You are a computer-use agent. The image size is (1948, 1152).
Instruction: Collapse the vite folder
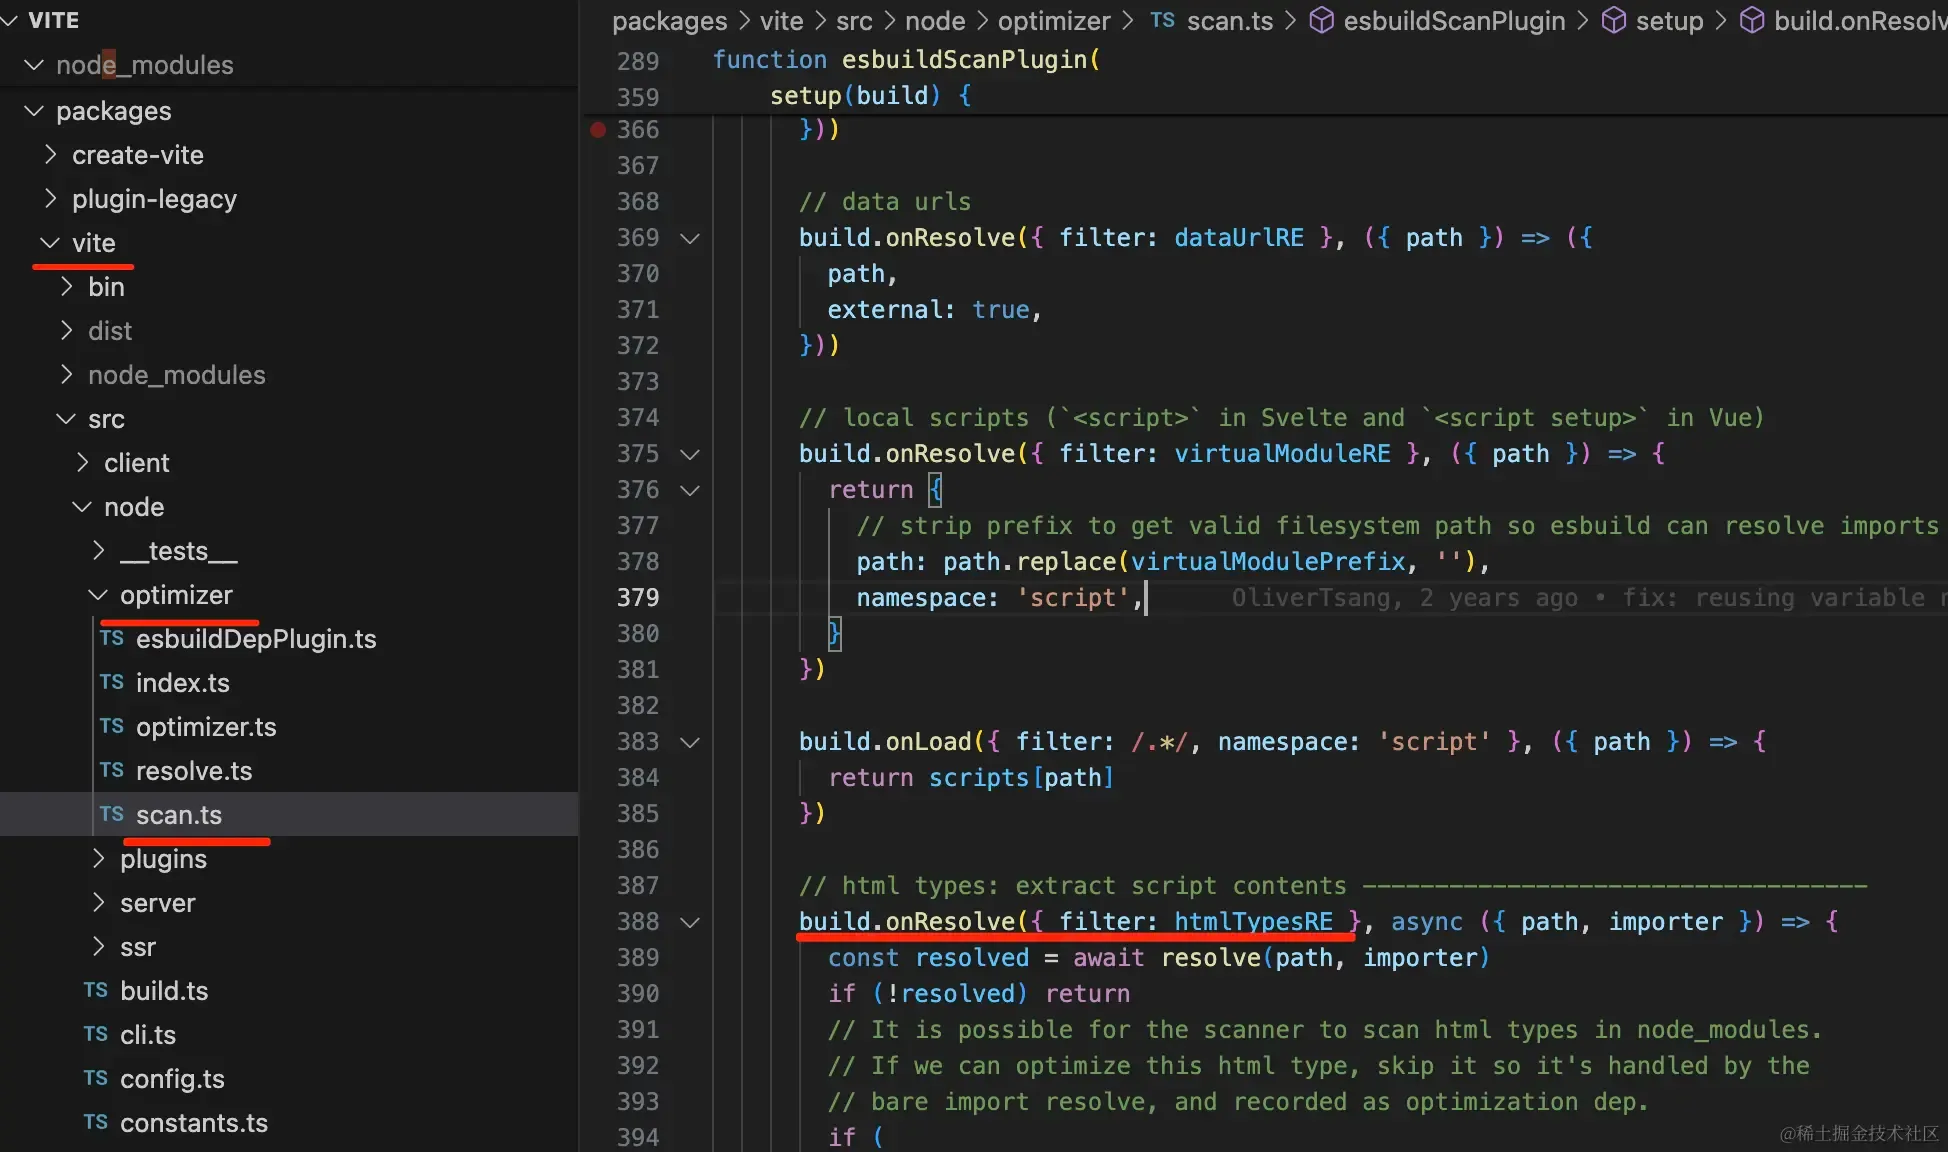tap(50, 242)
